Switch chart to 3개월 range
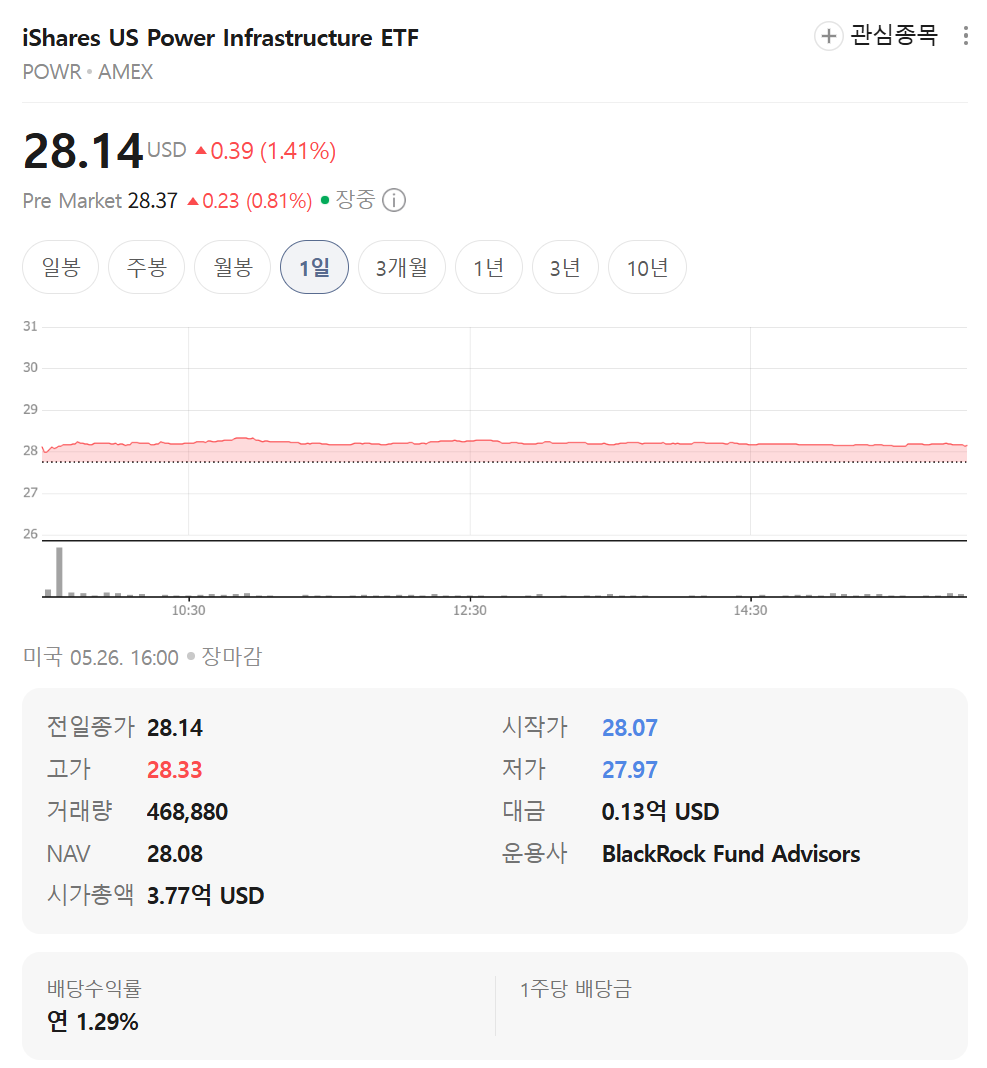This screenshot has height=1068, width=987. coord(402,267)
